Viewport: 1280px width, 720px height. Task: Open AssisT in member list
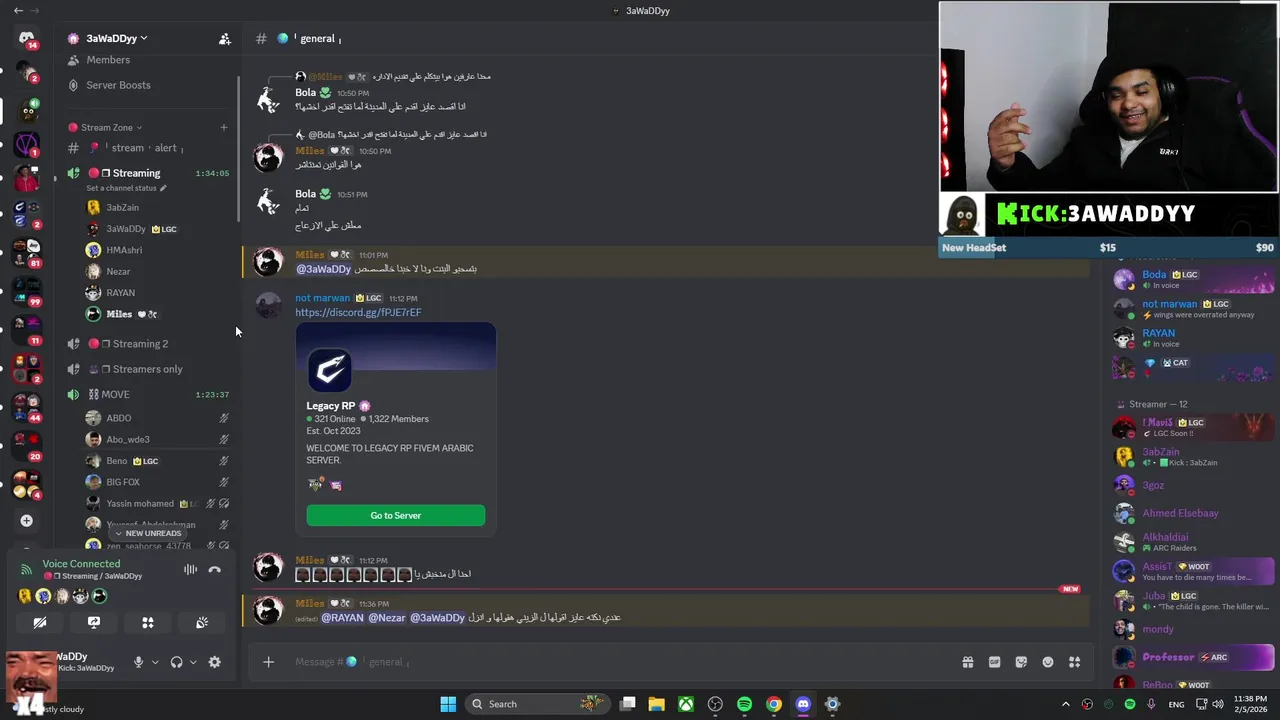pos(1193,571)
